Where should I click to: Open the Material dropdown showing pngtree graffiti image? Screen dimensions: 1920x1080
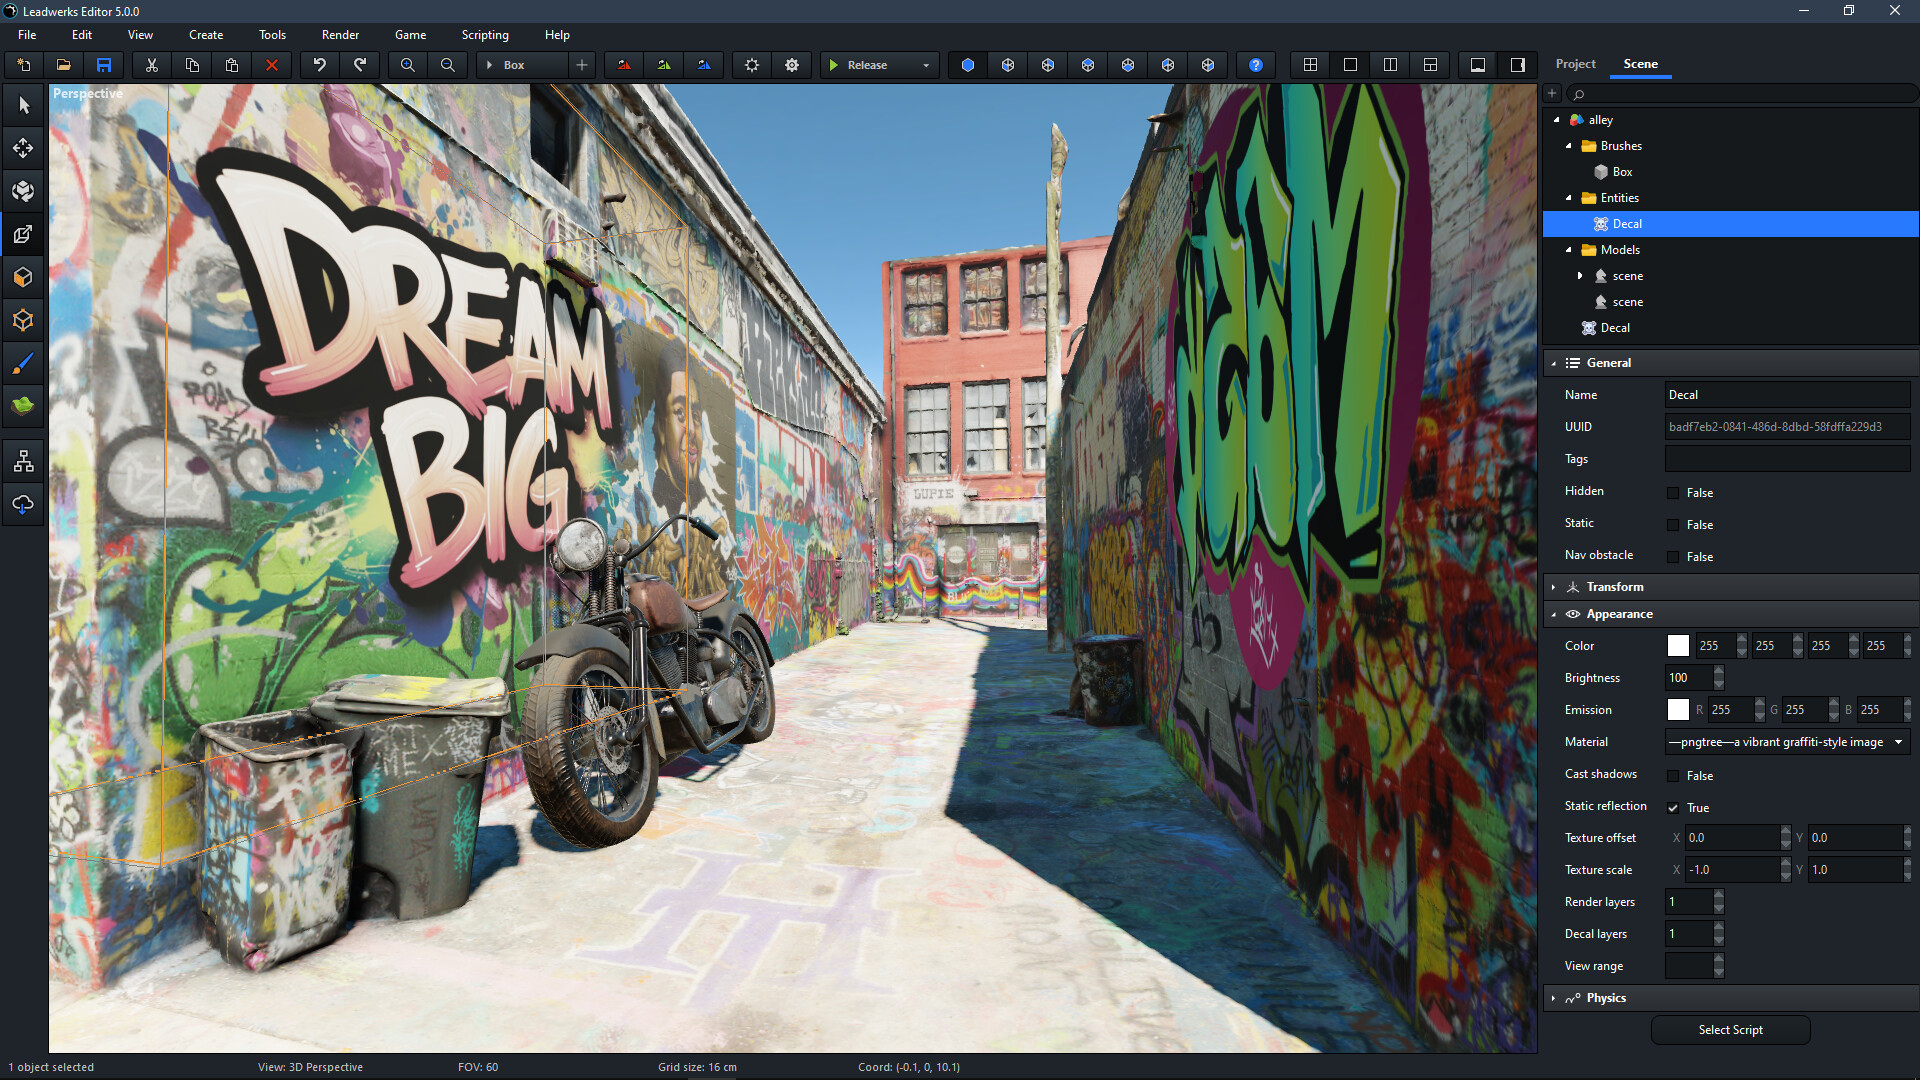click(1786, 741)
